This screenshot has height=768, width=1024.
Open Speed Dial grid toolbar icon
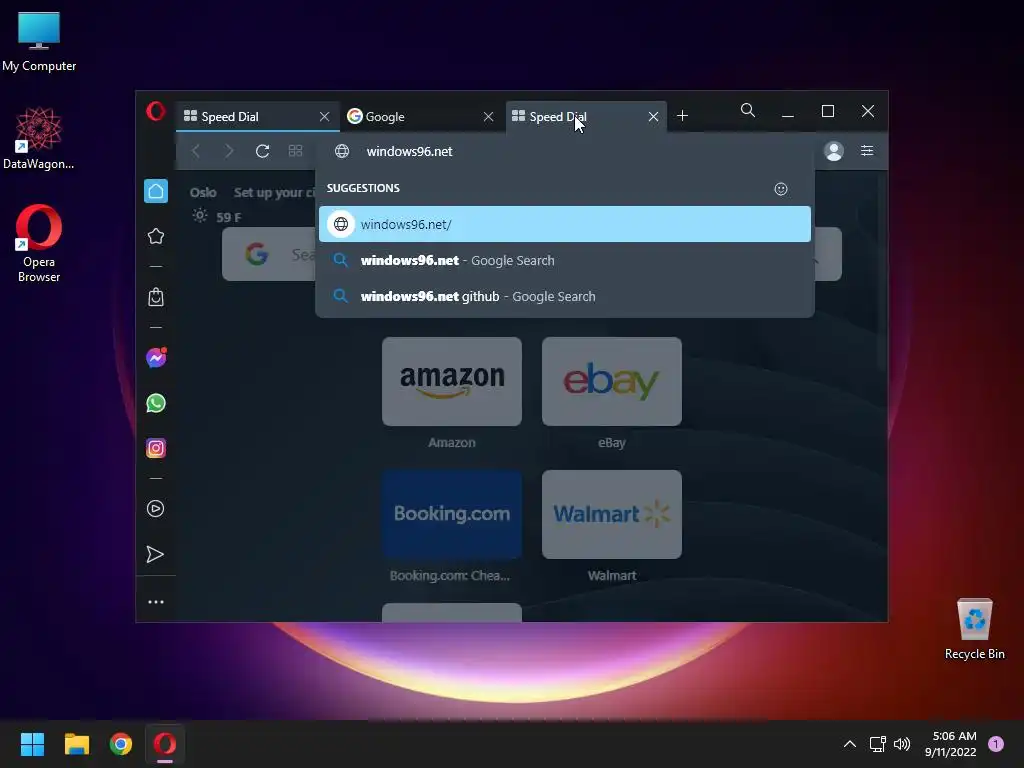pyautogui.click(x=295, y=152)
